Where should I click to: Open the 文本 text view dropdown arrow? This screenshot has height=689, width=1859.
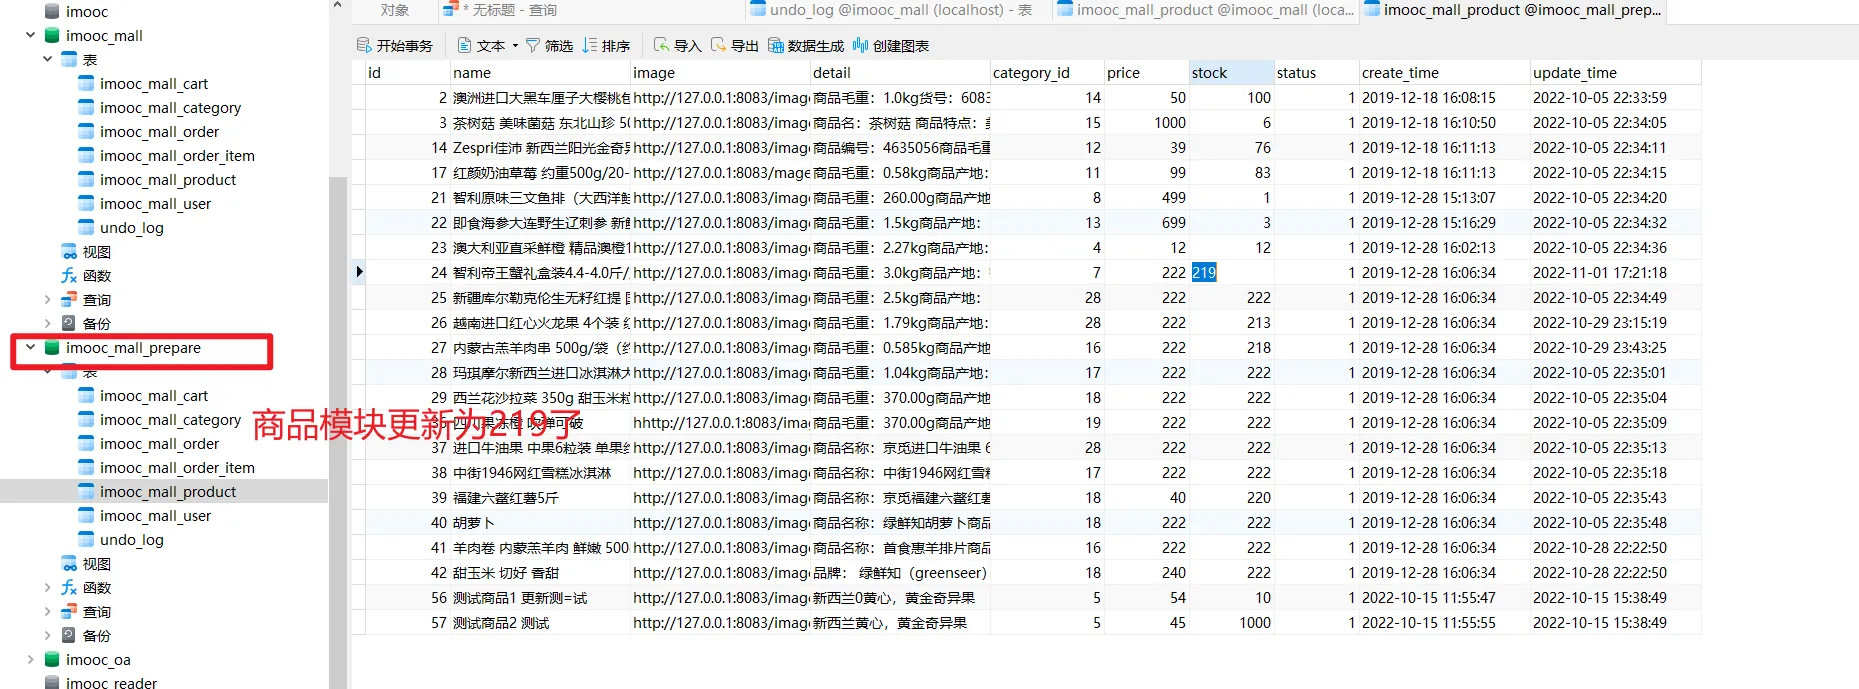pos(515,46)
